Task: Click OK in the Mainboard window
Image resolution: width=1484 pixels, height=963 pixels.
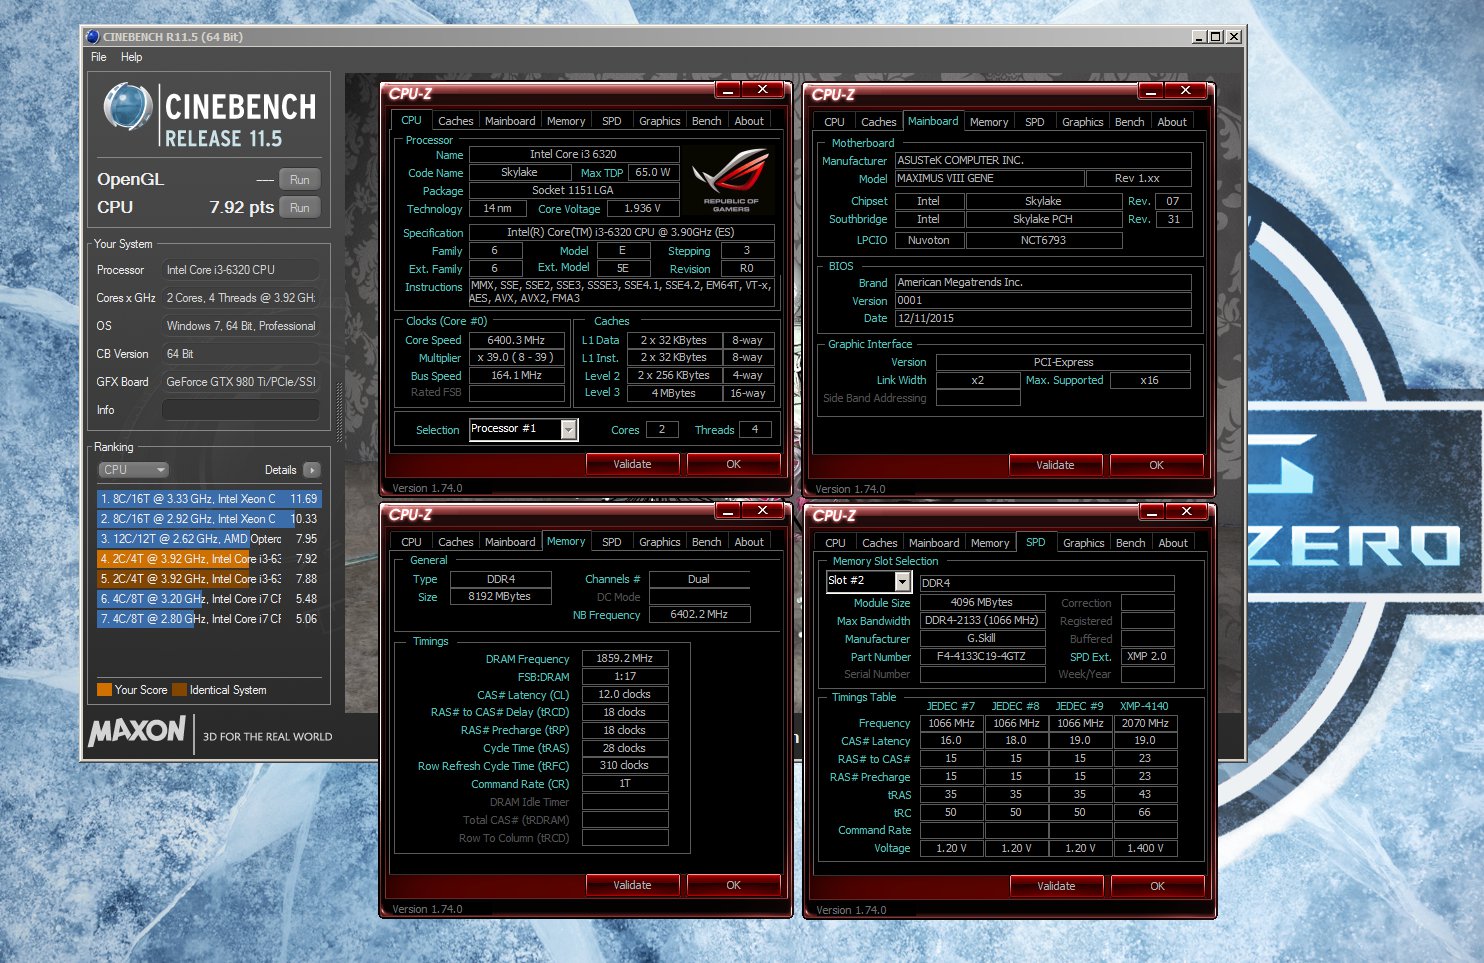Action: (1156, 465)
